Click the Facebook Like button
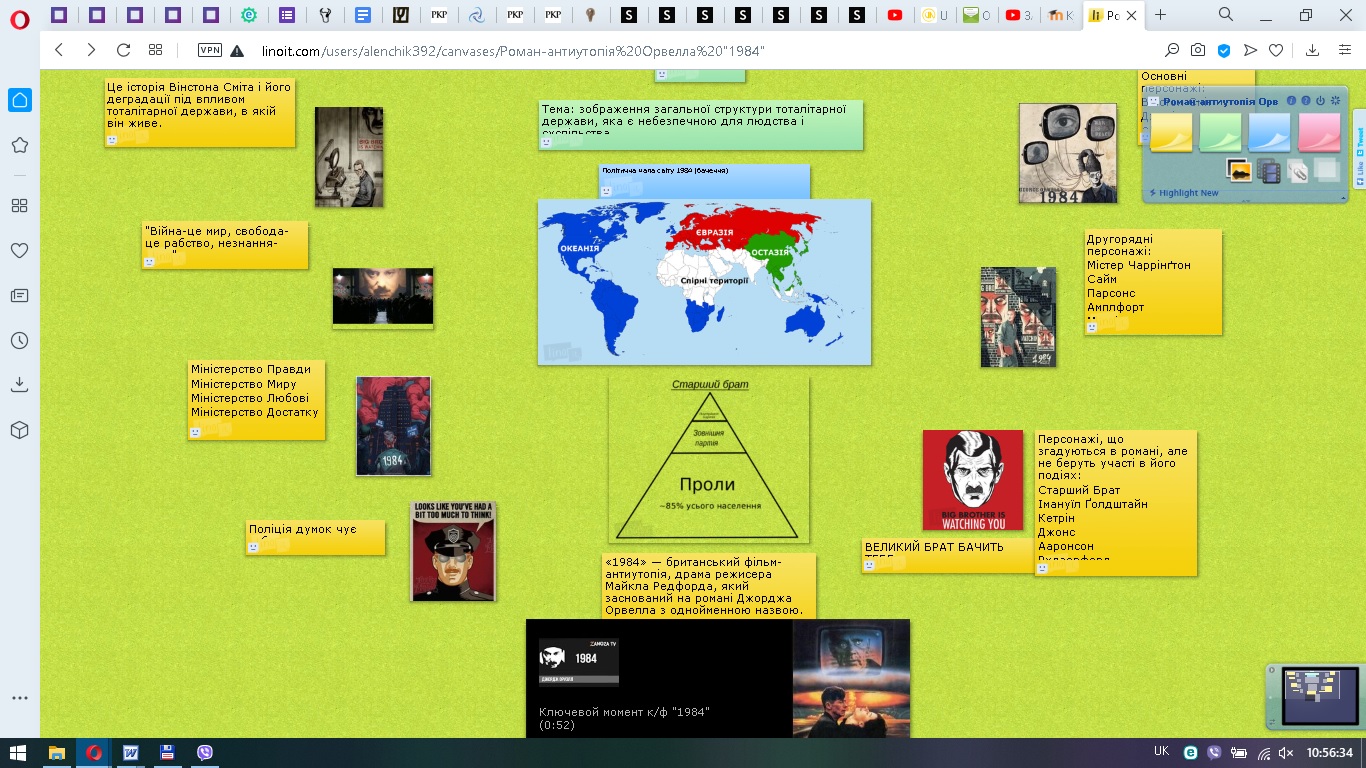This screenshot has height=768, width=1366. point(1359,172)
